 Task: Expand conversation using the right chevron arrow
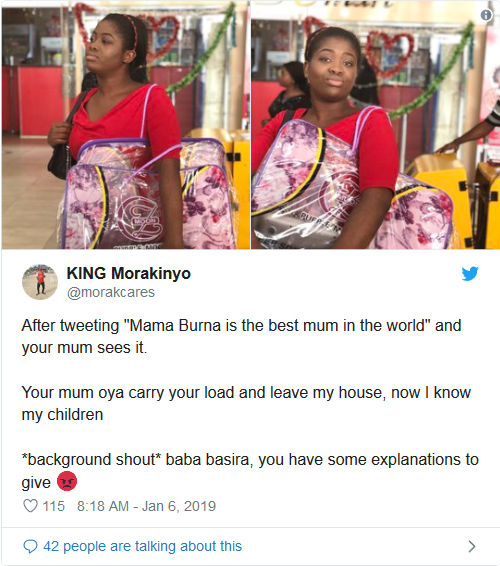(x=471, y=547)
